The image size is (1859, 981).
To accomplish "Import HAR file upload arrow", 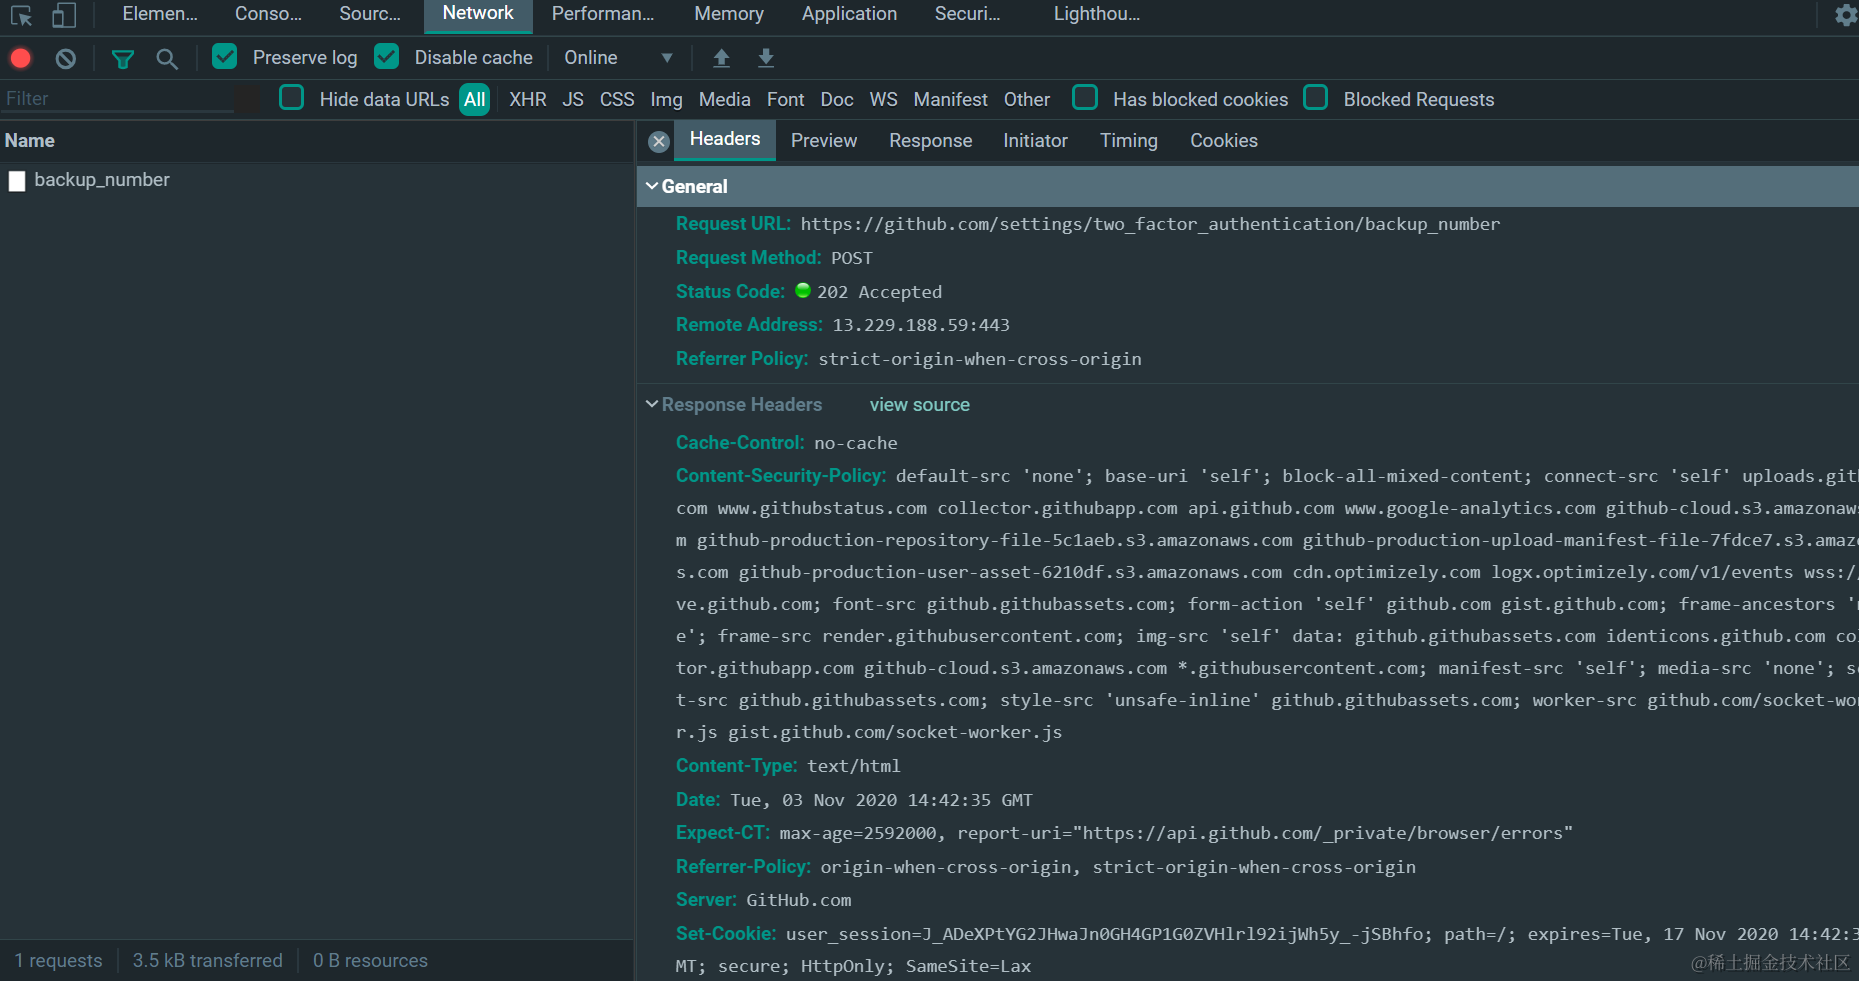I will click(721, 58).
